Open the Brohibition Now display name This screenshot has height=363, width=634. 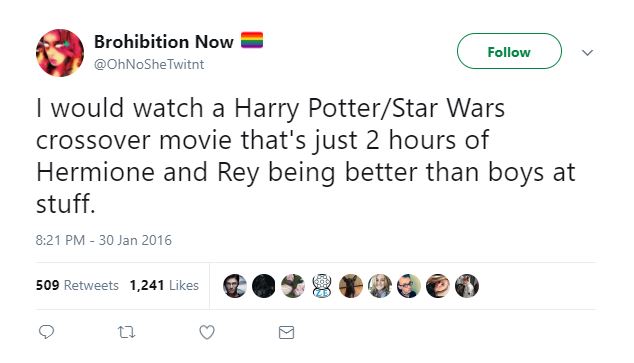point(164,42)
